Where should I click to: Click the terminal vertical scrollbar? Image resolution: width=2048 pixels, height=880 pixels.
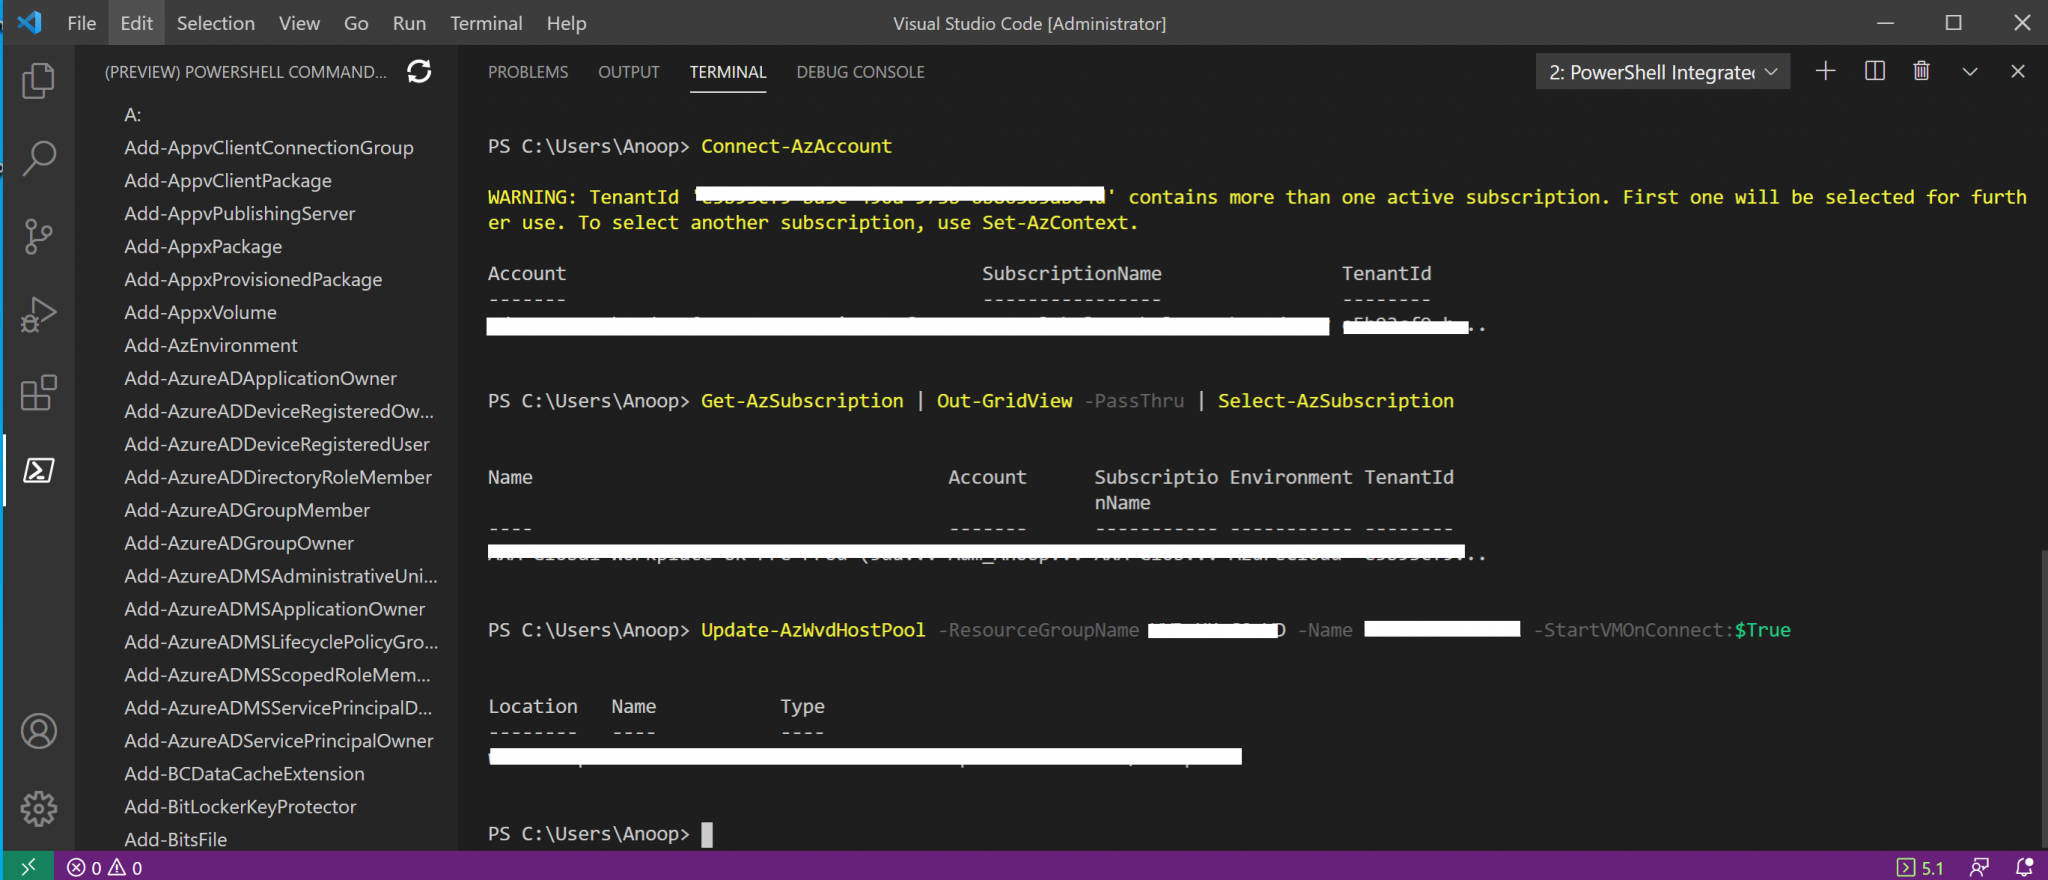[2043, 700]
